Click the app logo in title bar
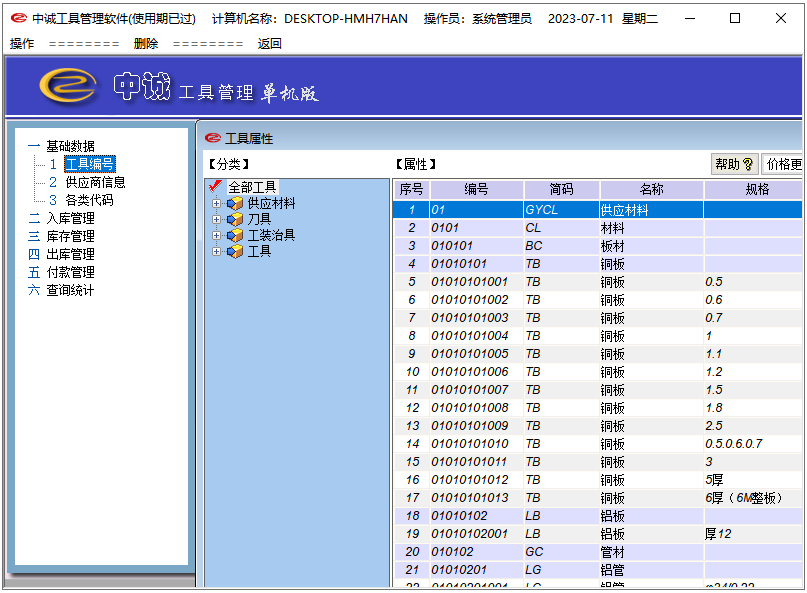The width and height of the screenshot is (807, 593). click(19, 18)
